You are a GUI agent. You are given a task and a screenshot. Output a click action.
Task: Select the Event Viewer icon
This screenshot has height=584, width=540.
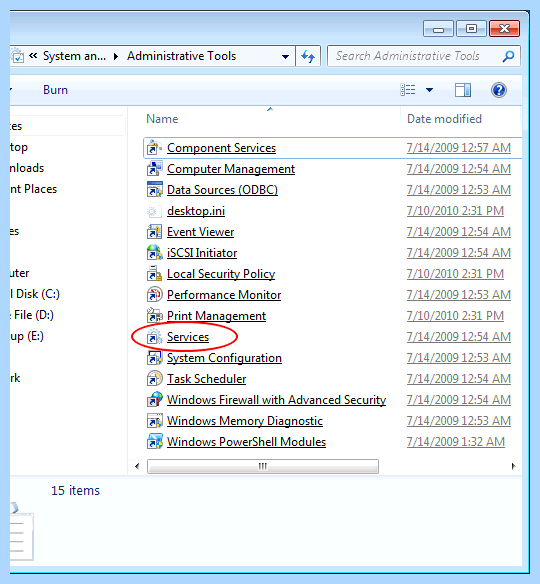click(154, 232)
